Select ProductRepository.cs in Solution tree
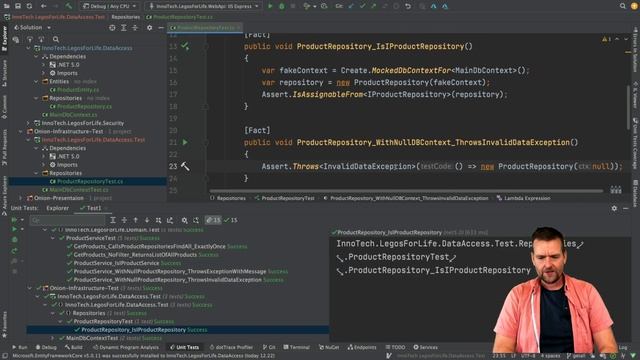The height and width of the screenshot is (360, 640). coord(84,106)
